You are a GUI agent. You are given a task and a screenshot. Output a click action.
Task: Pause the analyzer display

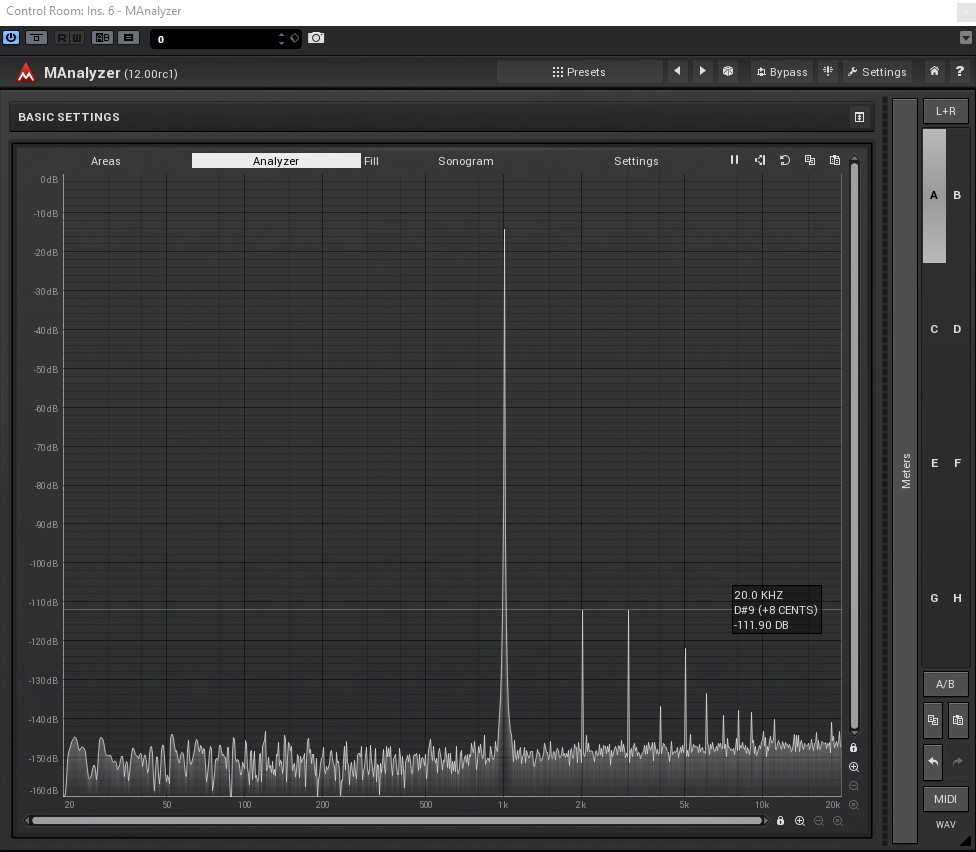[x=734, y=160]
